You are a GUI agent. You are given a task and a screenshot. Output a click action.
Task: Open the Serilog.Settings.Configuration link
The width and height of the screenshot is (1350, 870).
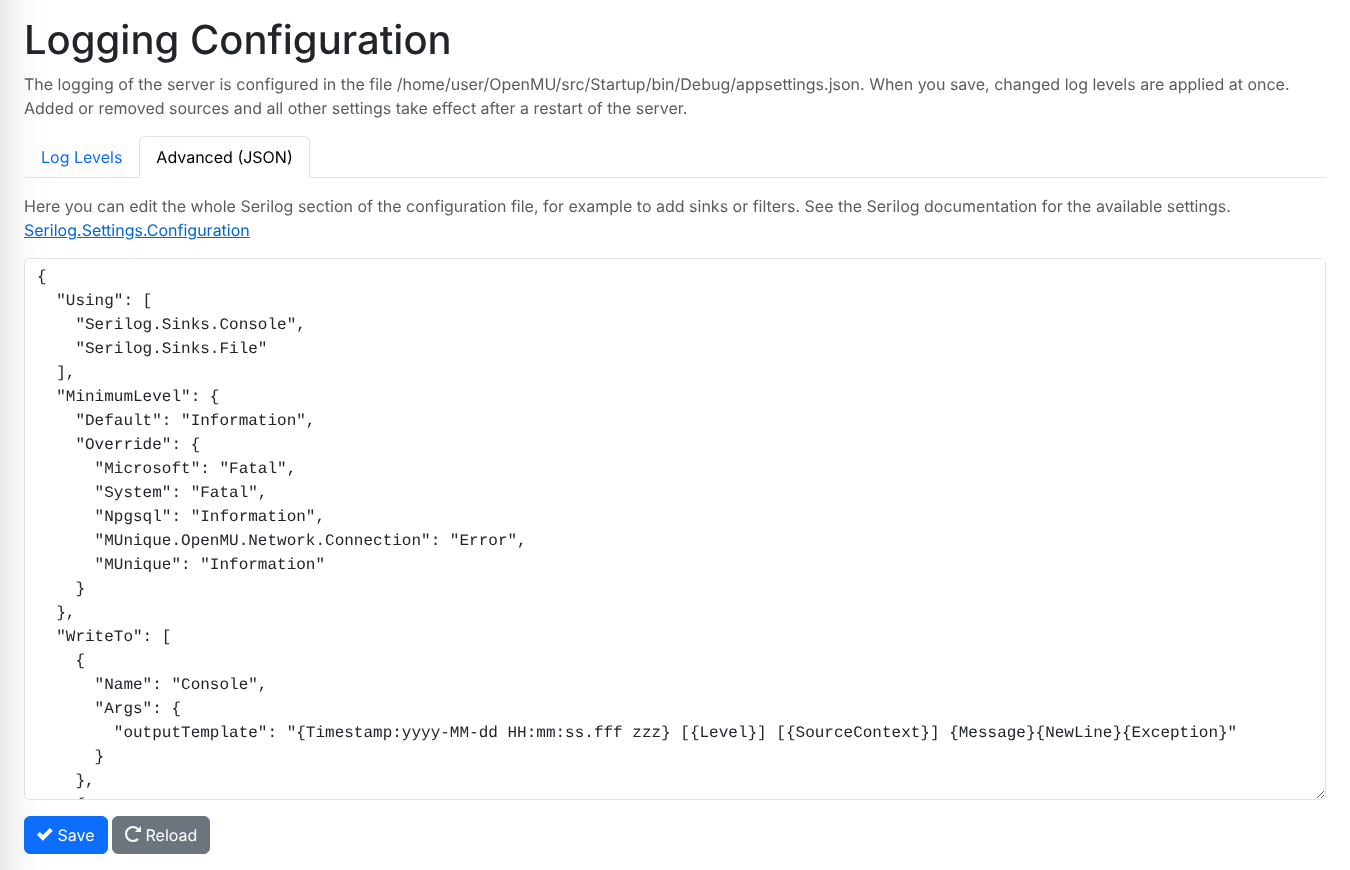(x=137, y=230)
